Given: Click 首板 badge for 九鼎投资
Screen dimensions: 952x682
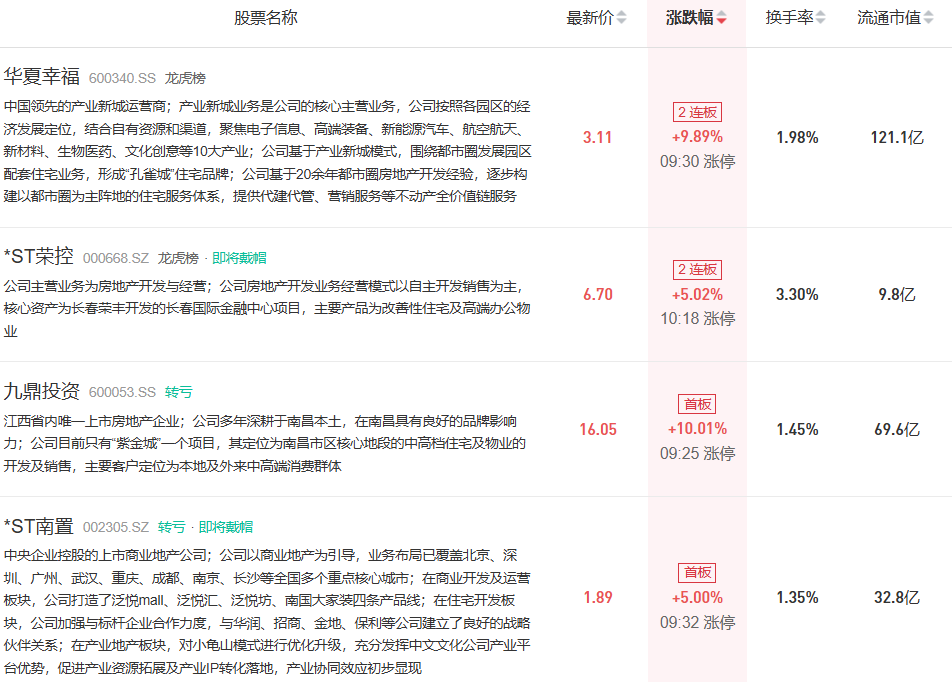Looking at the screenshot, I should click(x=697, y=404).
